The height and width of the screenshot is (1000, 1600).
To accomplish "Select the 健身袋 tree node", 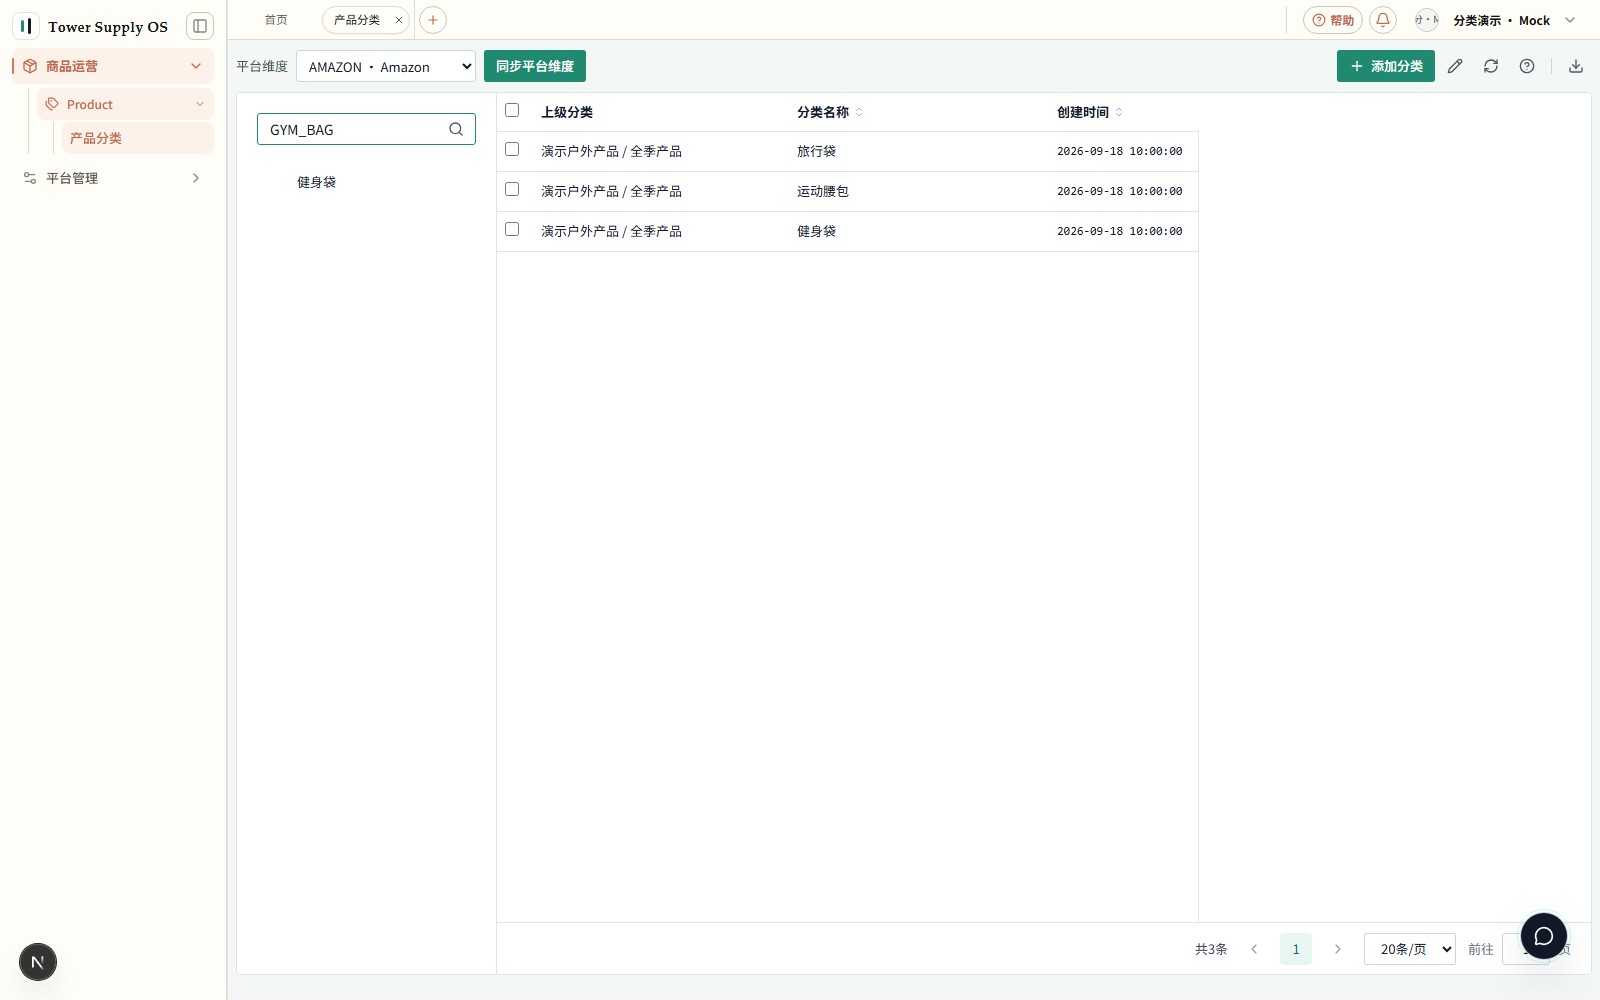I will click(316, 182).
